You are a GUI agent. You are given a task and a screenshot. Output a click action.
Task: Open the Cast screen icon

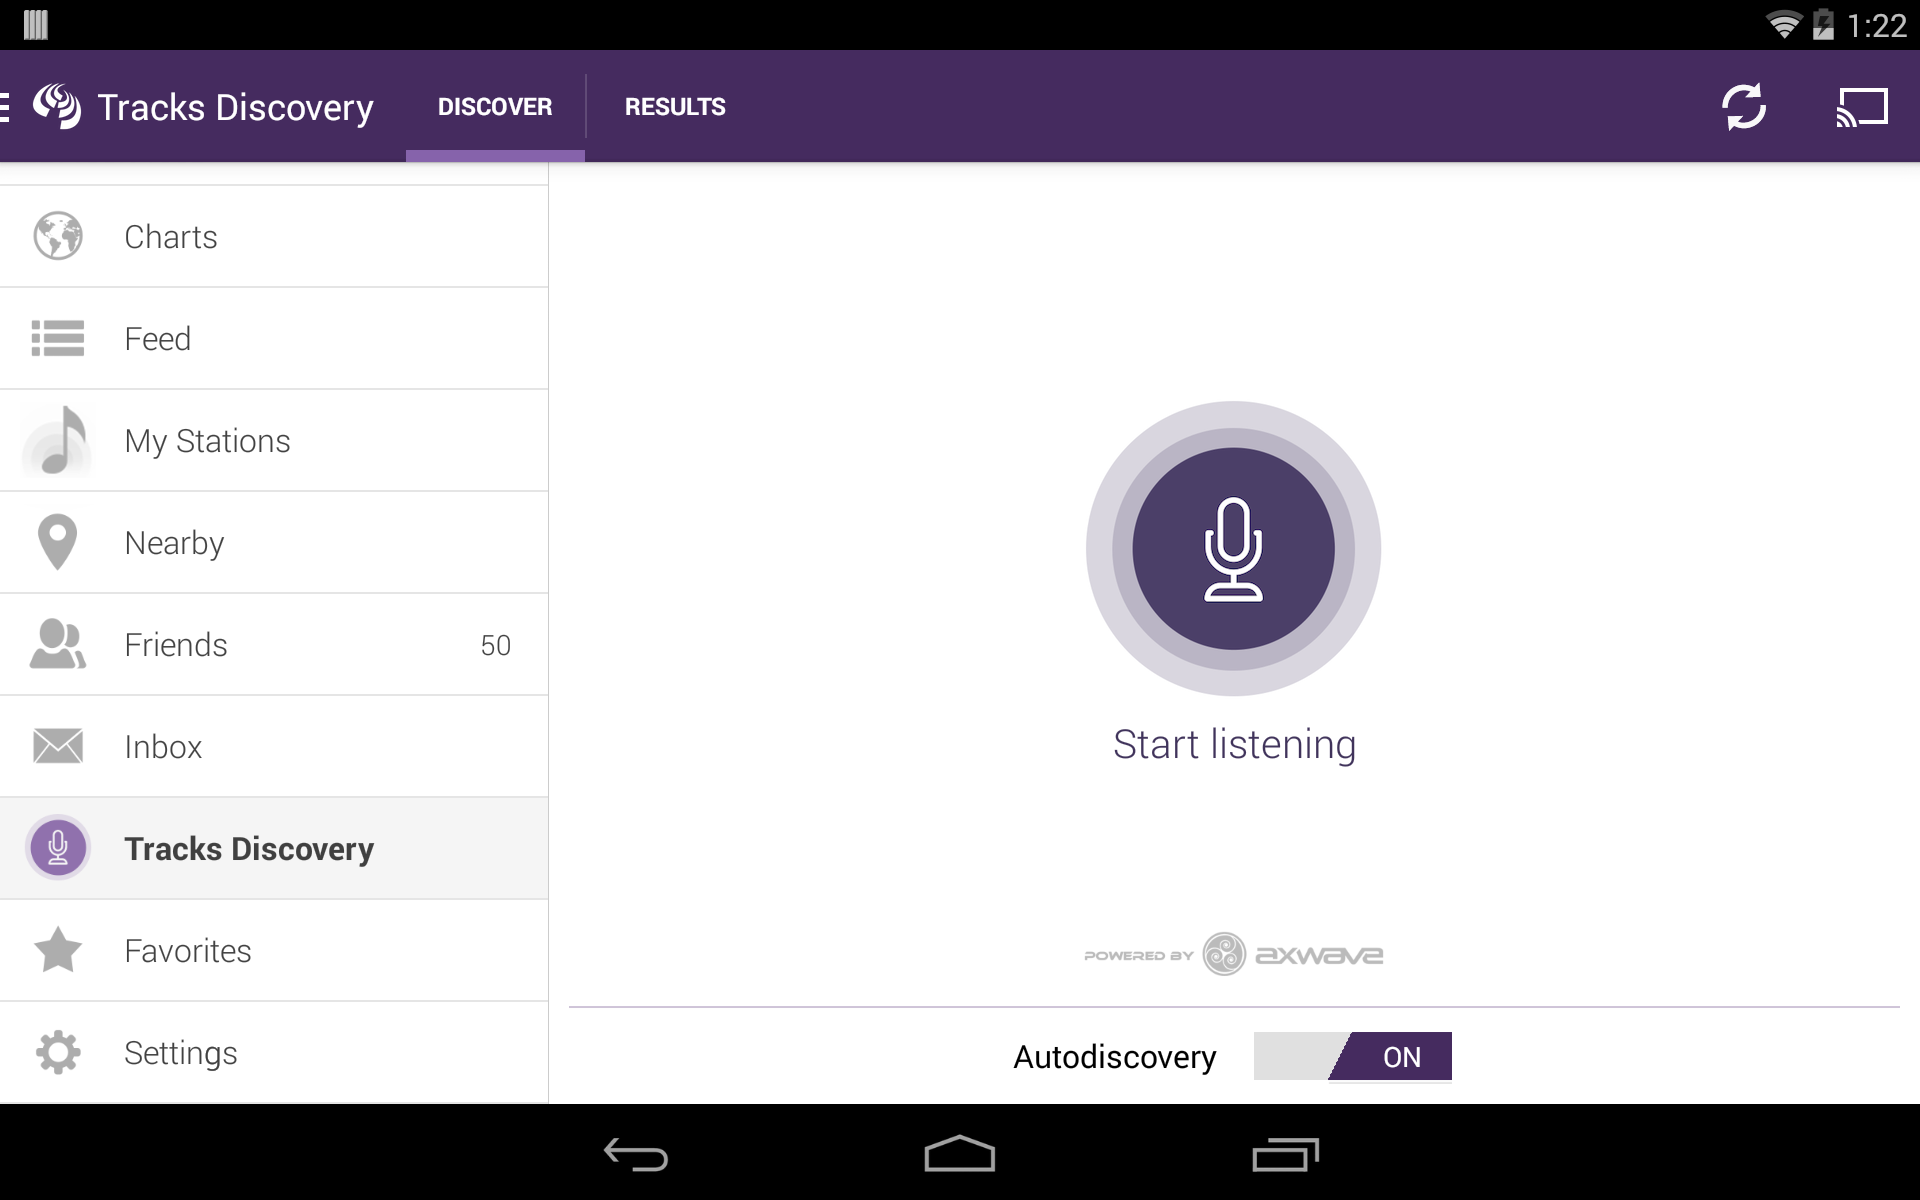1861,107
